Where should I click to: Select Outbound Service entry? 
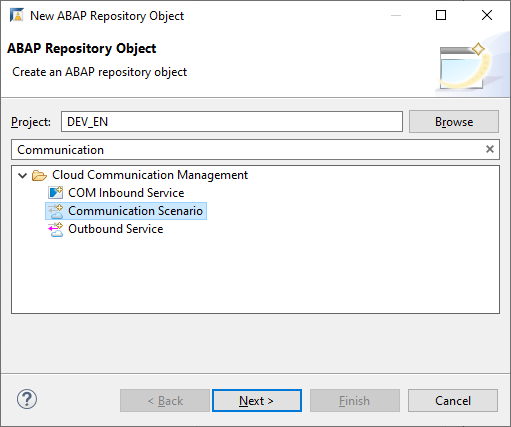tap(116, 229)
